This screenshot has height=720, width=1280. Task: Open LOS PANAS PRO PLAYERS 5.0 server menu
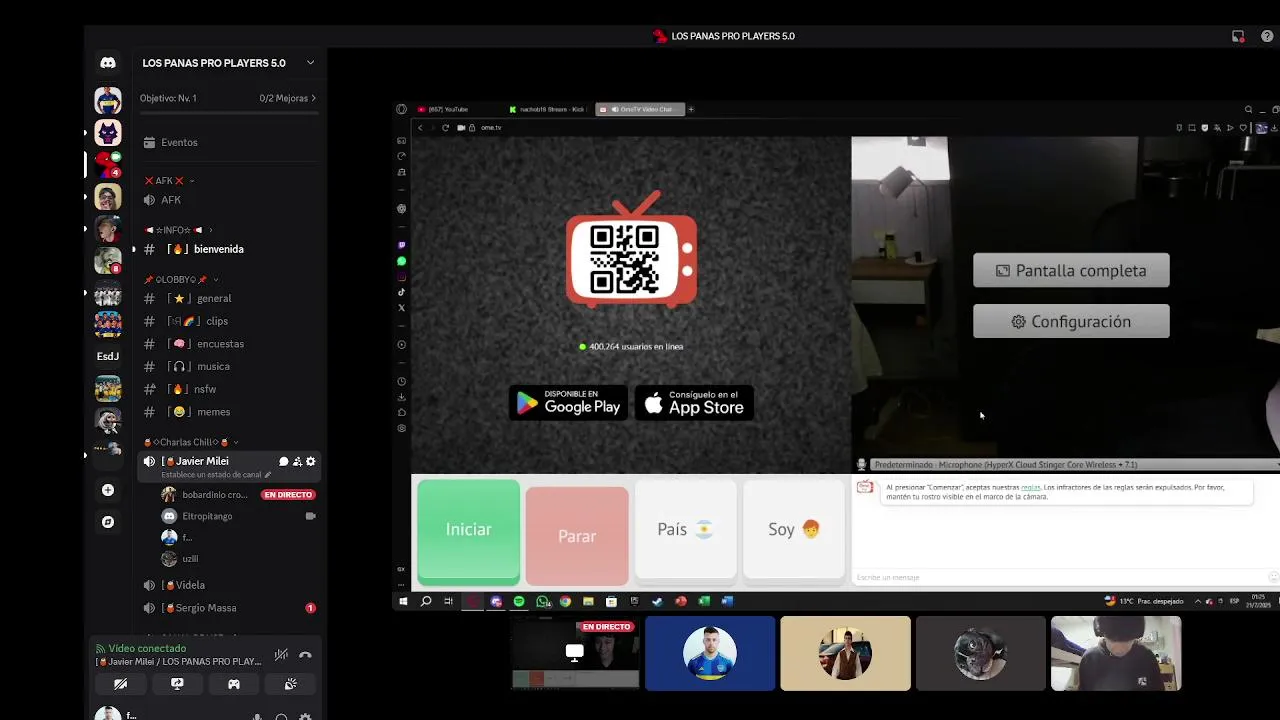tap(229, 63)
